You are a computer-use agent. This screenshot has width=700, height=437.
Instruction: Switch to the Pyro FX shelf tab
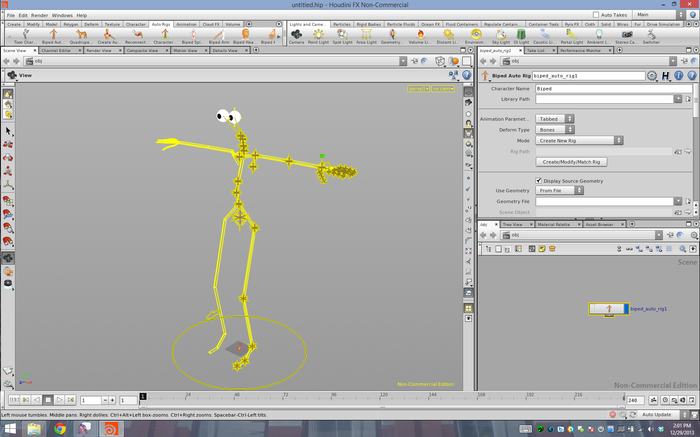571,24
